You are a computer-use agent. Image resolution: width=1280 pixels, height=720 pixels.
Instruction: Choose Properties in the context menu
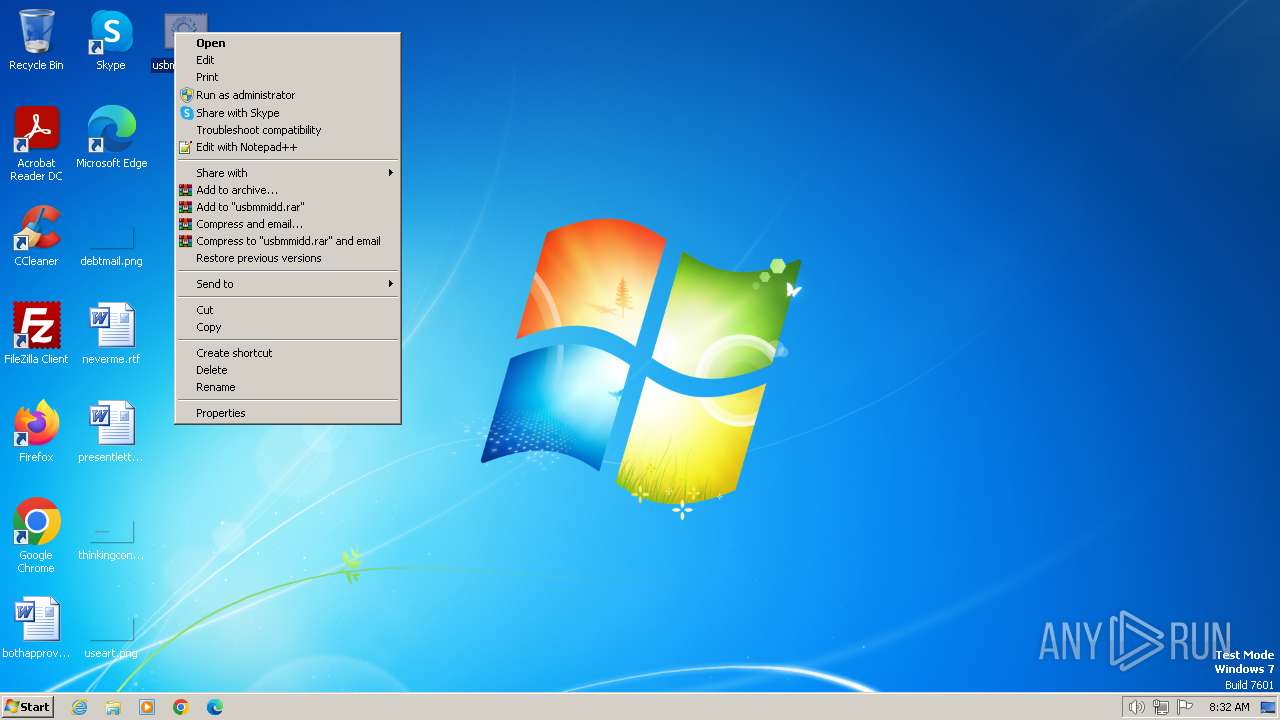pyautogui.click(x=288, y=413)
